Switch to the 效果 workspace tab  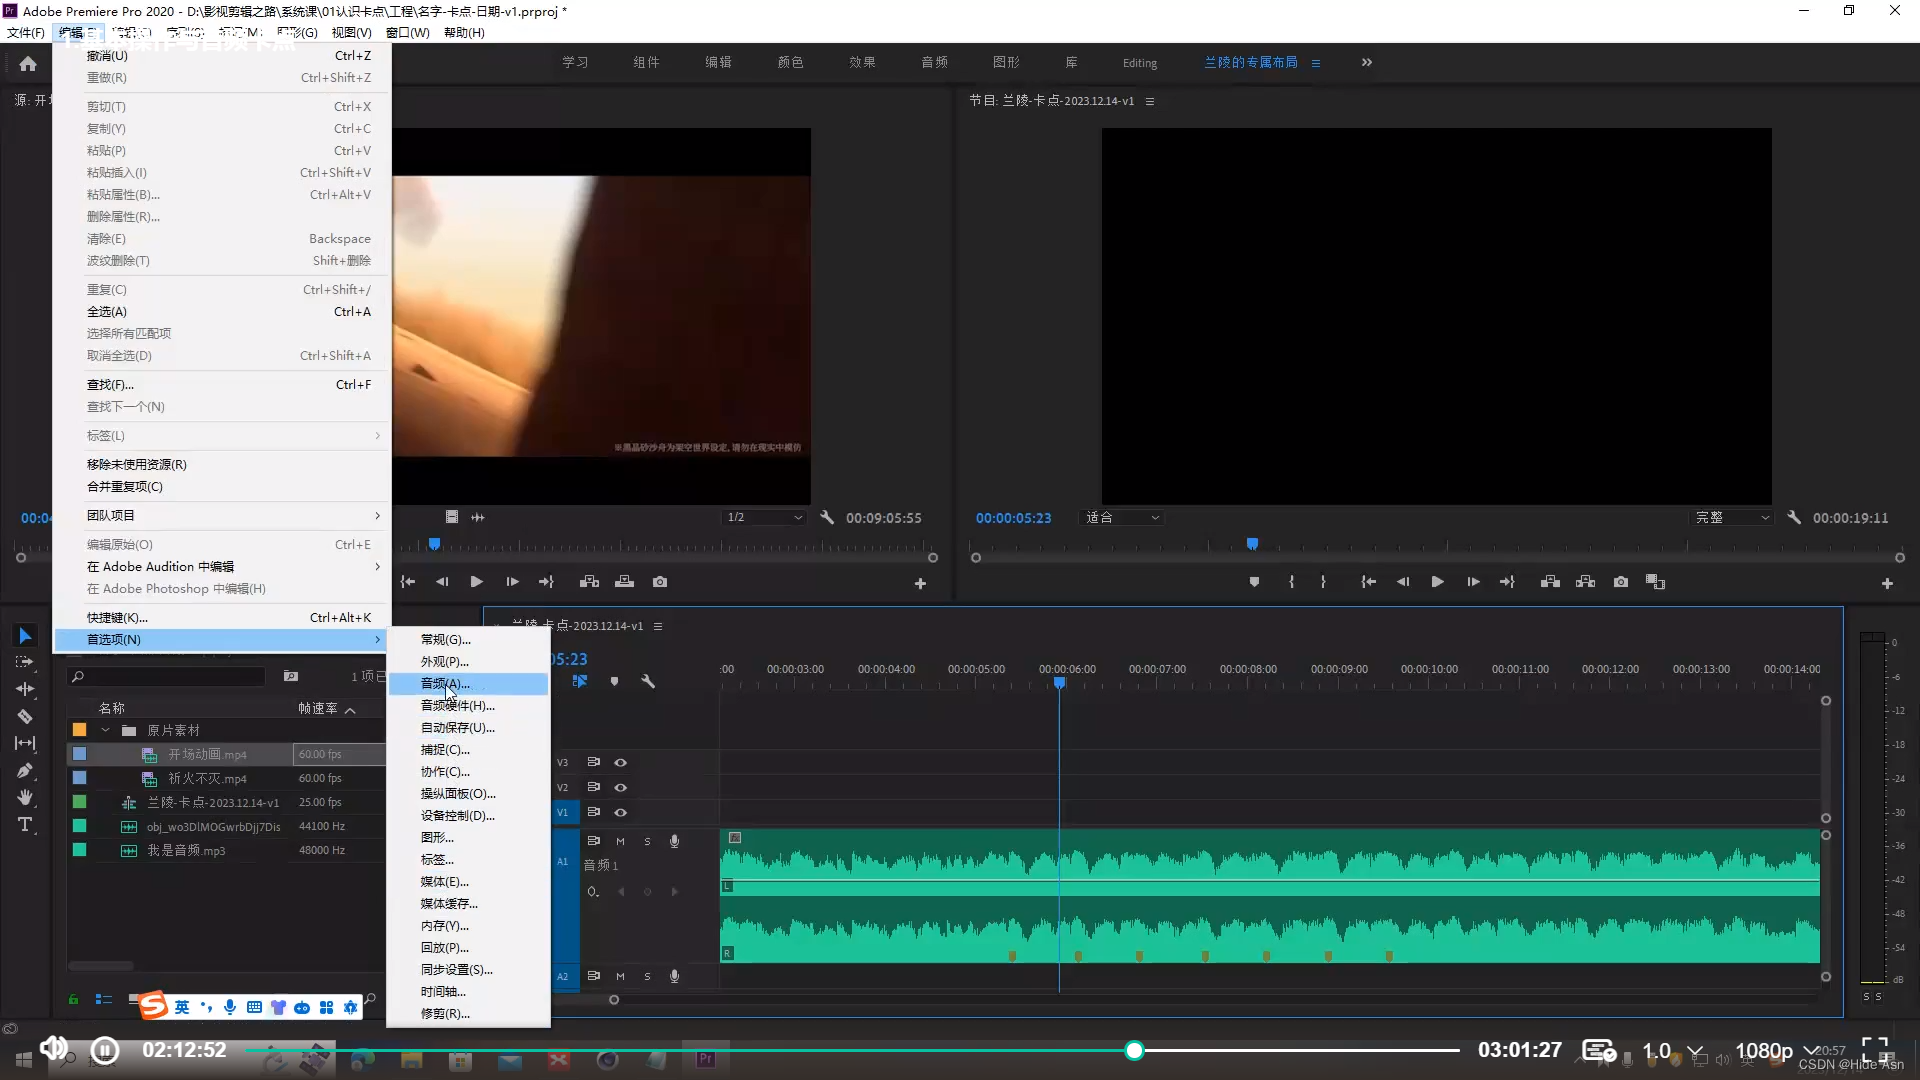(x=862, y=62)
